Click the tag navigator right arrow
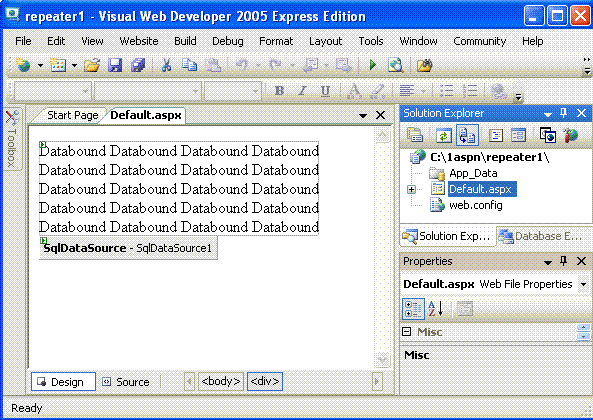Viewport: 593px width, 420px height. (377, 381)
